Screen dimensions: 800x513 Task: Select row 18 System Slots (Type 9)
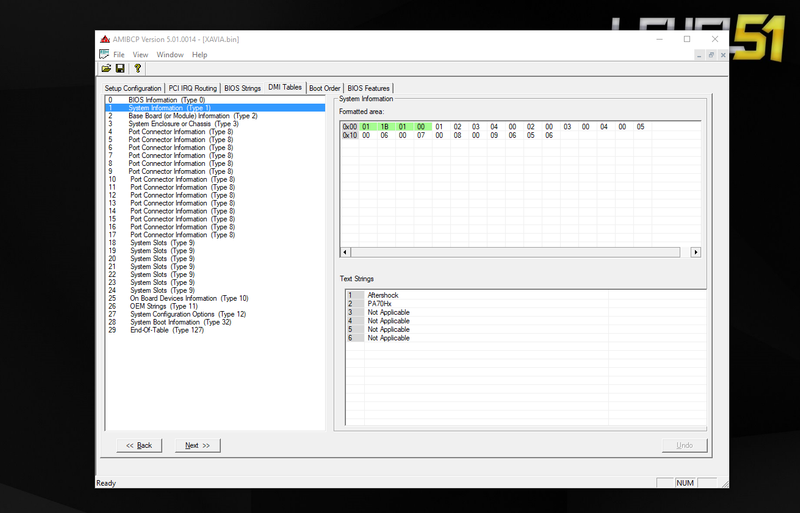(215, 243)
